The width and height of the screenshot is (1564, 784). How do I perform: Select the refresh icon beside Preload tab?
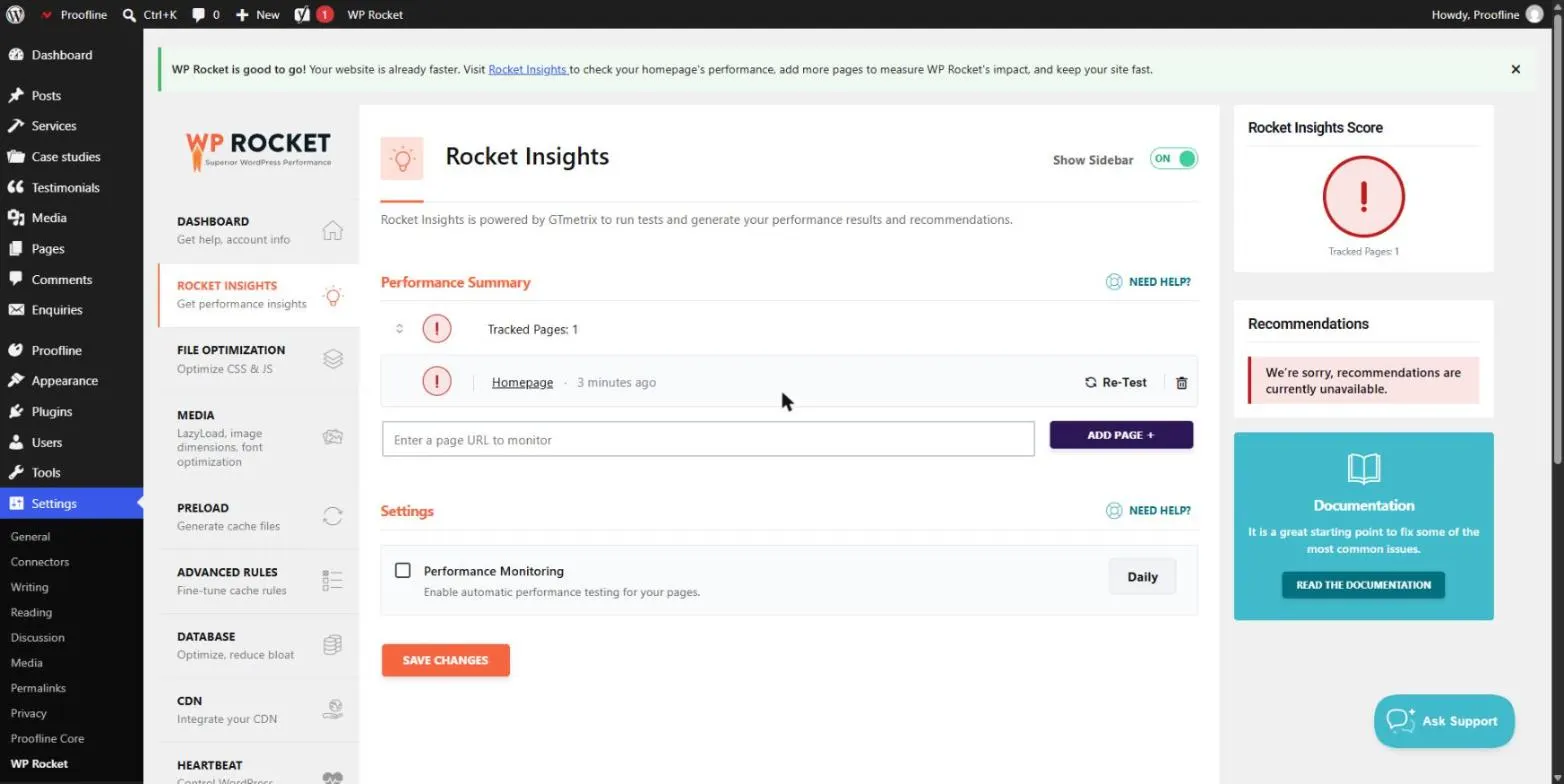[x=332, y=516]
